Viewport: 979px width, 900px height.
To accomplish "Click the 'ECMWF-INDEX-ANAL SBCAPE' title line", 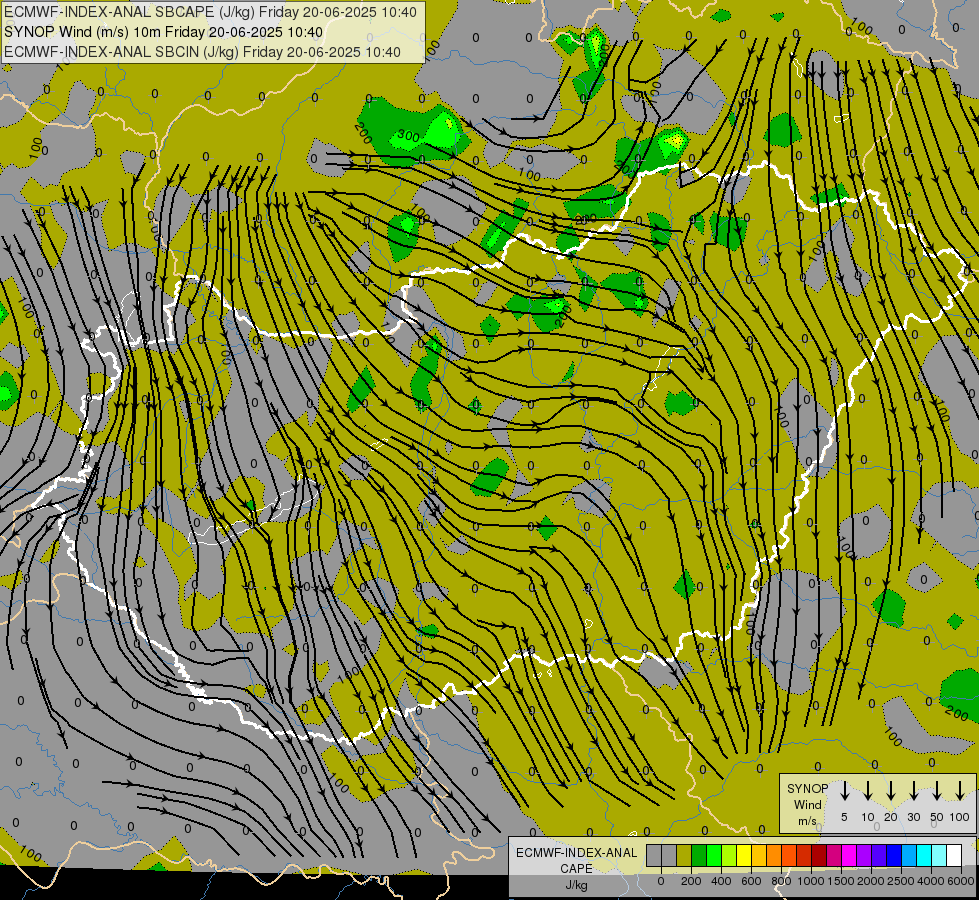I will point(210,12).
